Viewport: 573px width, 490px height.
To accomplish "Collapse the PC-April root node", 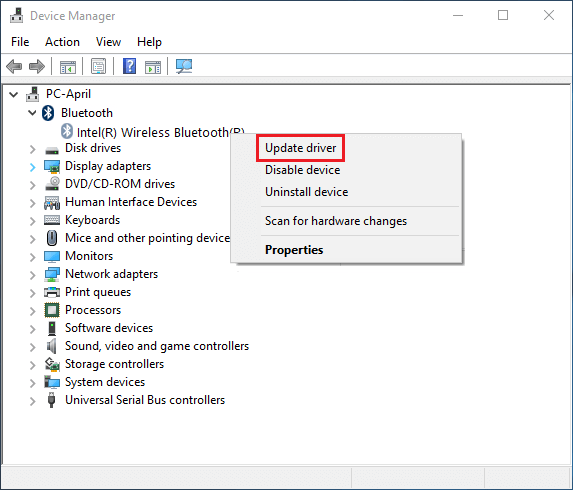I will 14,95.
